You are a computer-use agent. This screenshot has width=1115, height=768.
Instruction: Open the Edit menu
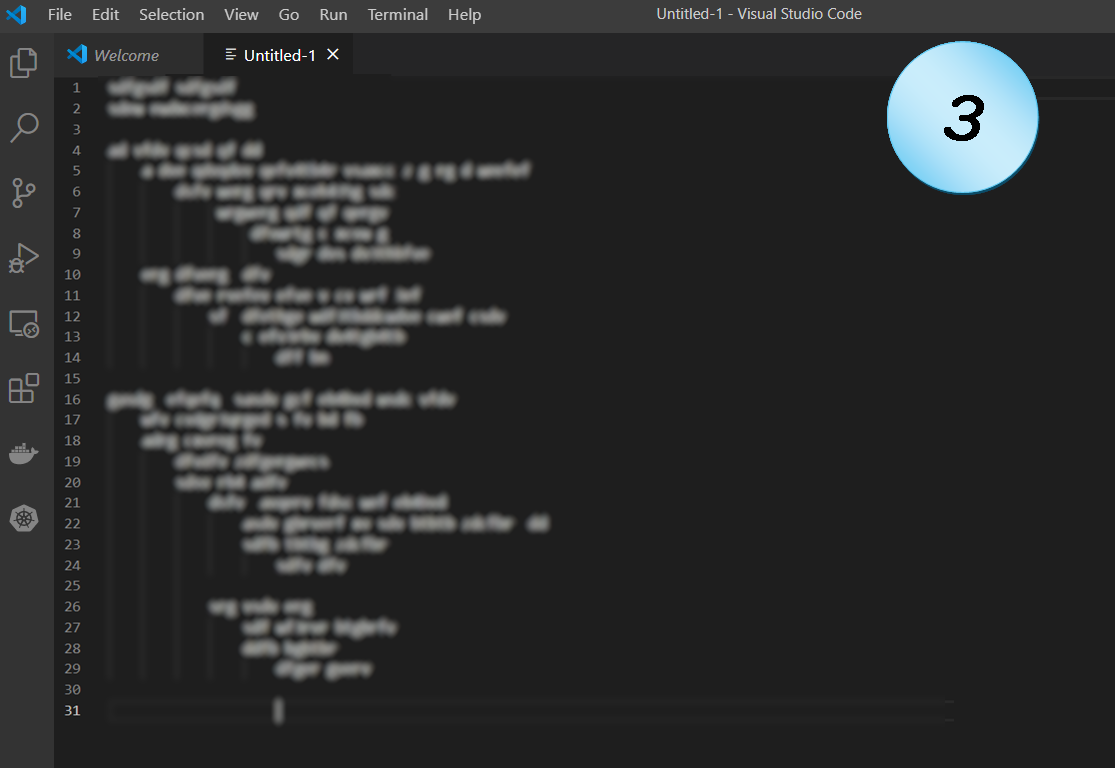point(105,14)
